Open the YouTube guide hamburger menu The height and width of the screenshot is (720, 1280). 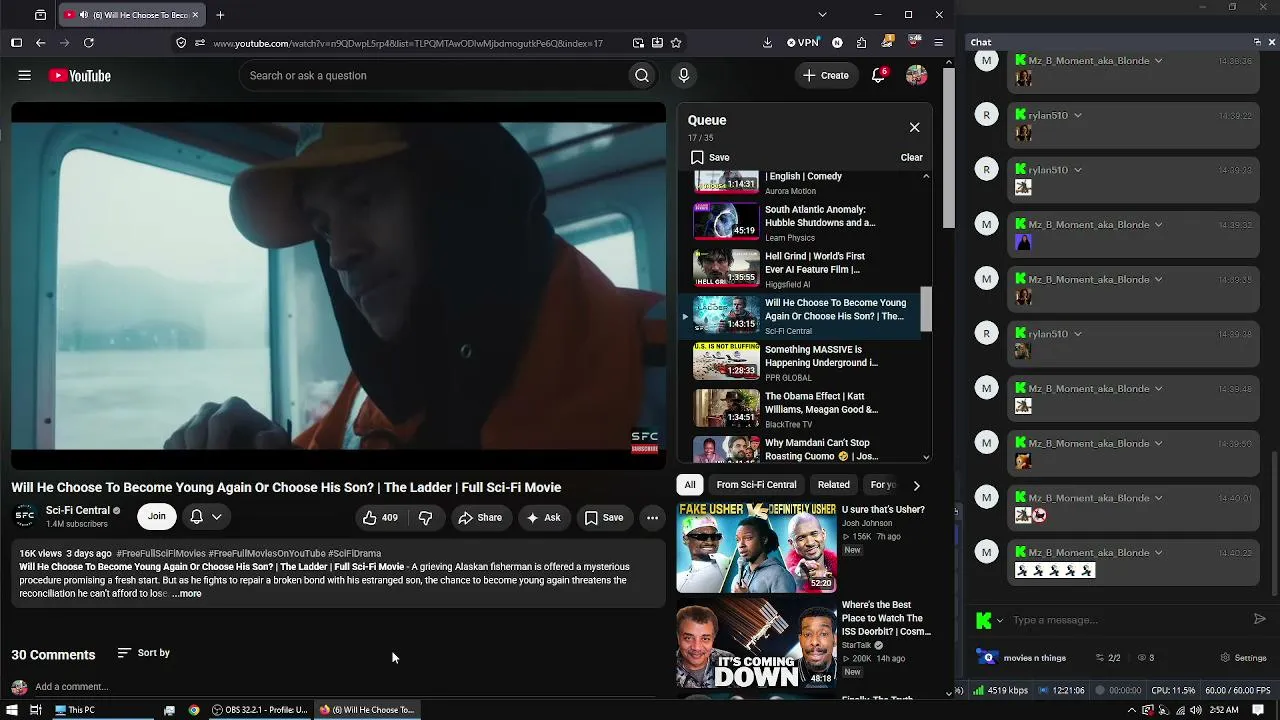(25, 76)
